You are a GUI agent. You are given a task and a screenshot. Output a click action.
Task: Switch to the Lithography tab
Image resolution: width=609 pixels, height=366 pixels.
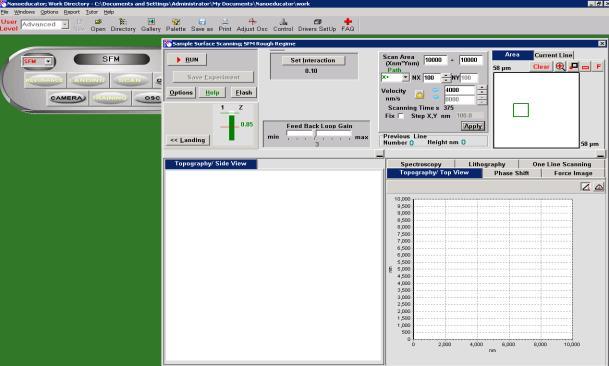(487, 164)
